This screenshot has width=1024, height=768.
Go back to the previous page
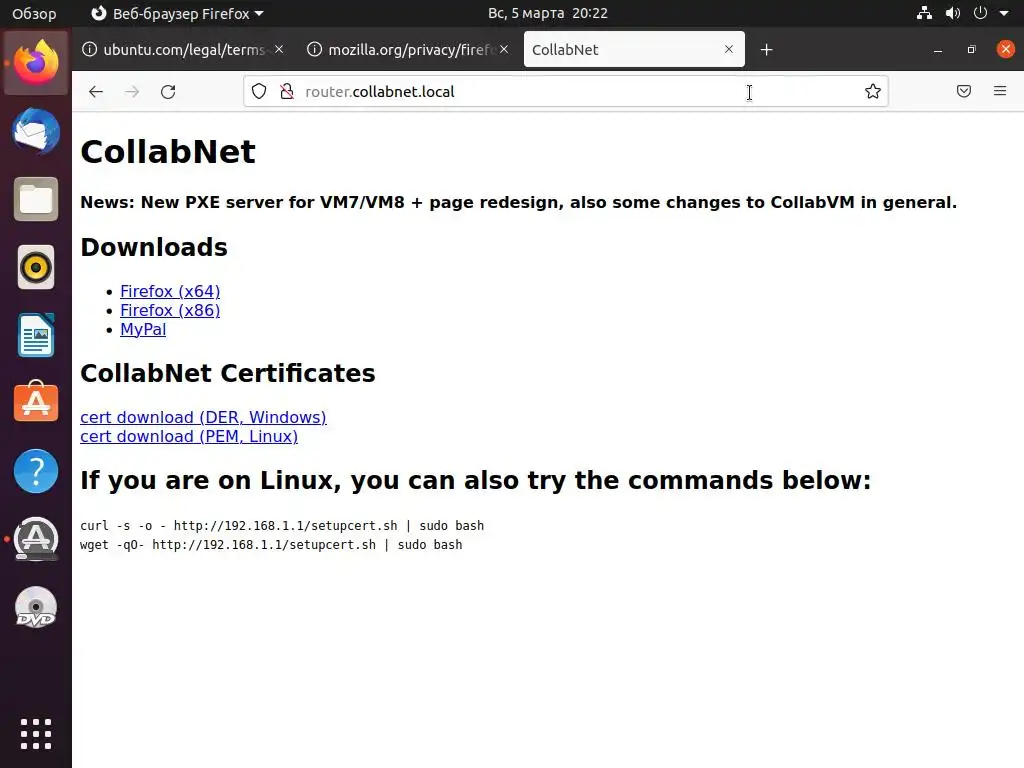pos(96,91)
